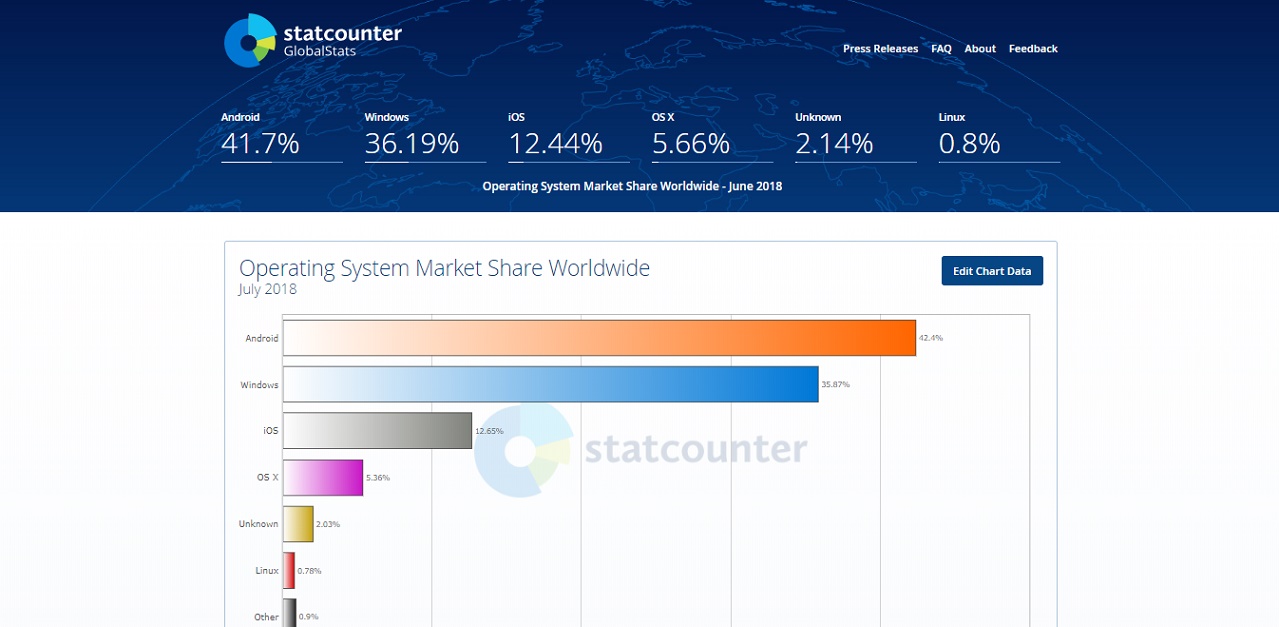Select the Windows 36.19% stat
Image resolution: width=1279 pixels, height=627 pixels.
(x=425, y=136)
